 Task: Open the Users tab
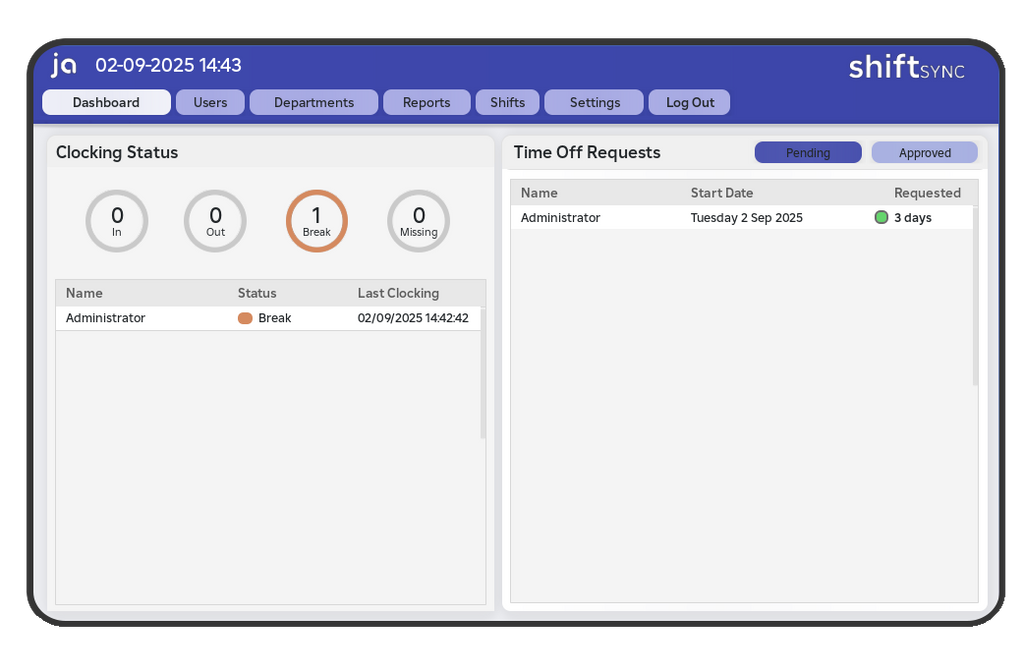(x=210, y=102)
